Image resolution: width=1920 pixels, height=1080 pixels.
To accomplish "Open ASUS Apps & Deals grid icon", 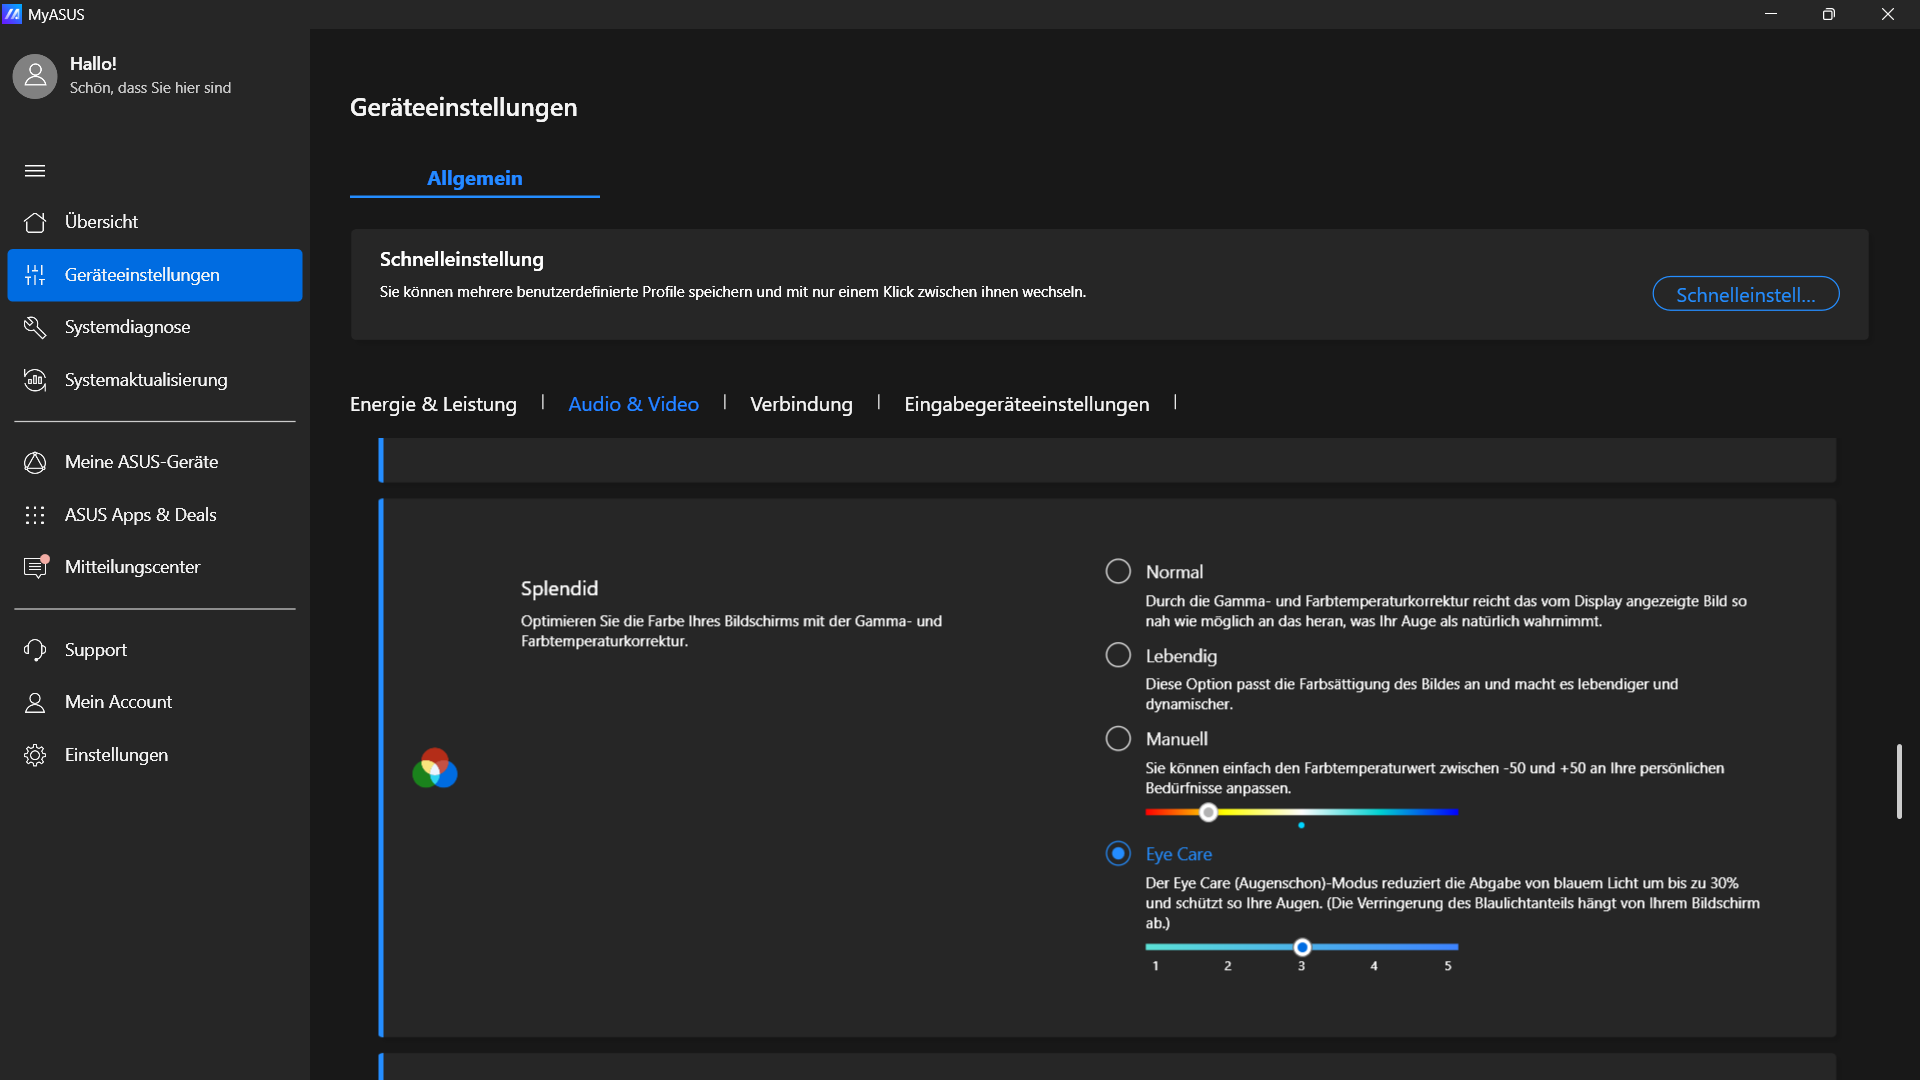I will (35, 515).
